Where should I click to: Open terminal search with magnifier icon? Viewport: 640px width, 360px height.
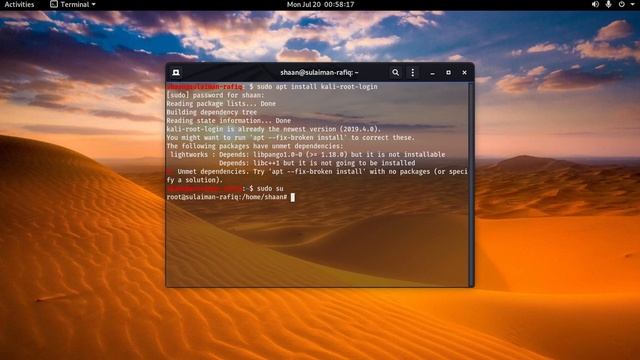coord(396,73)
